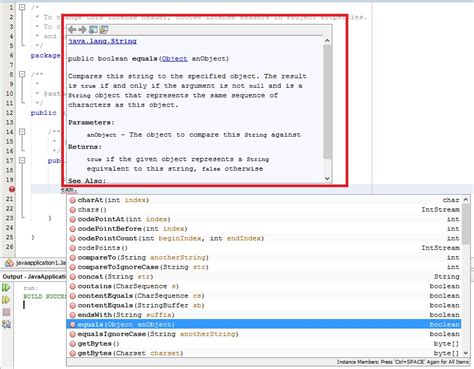
Task: Select contentEquals(StringBuffer sb) completion
Action: [x=264, y=305]
